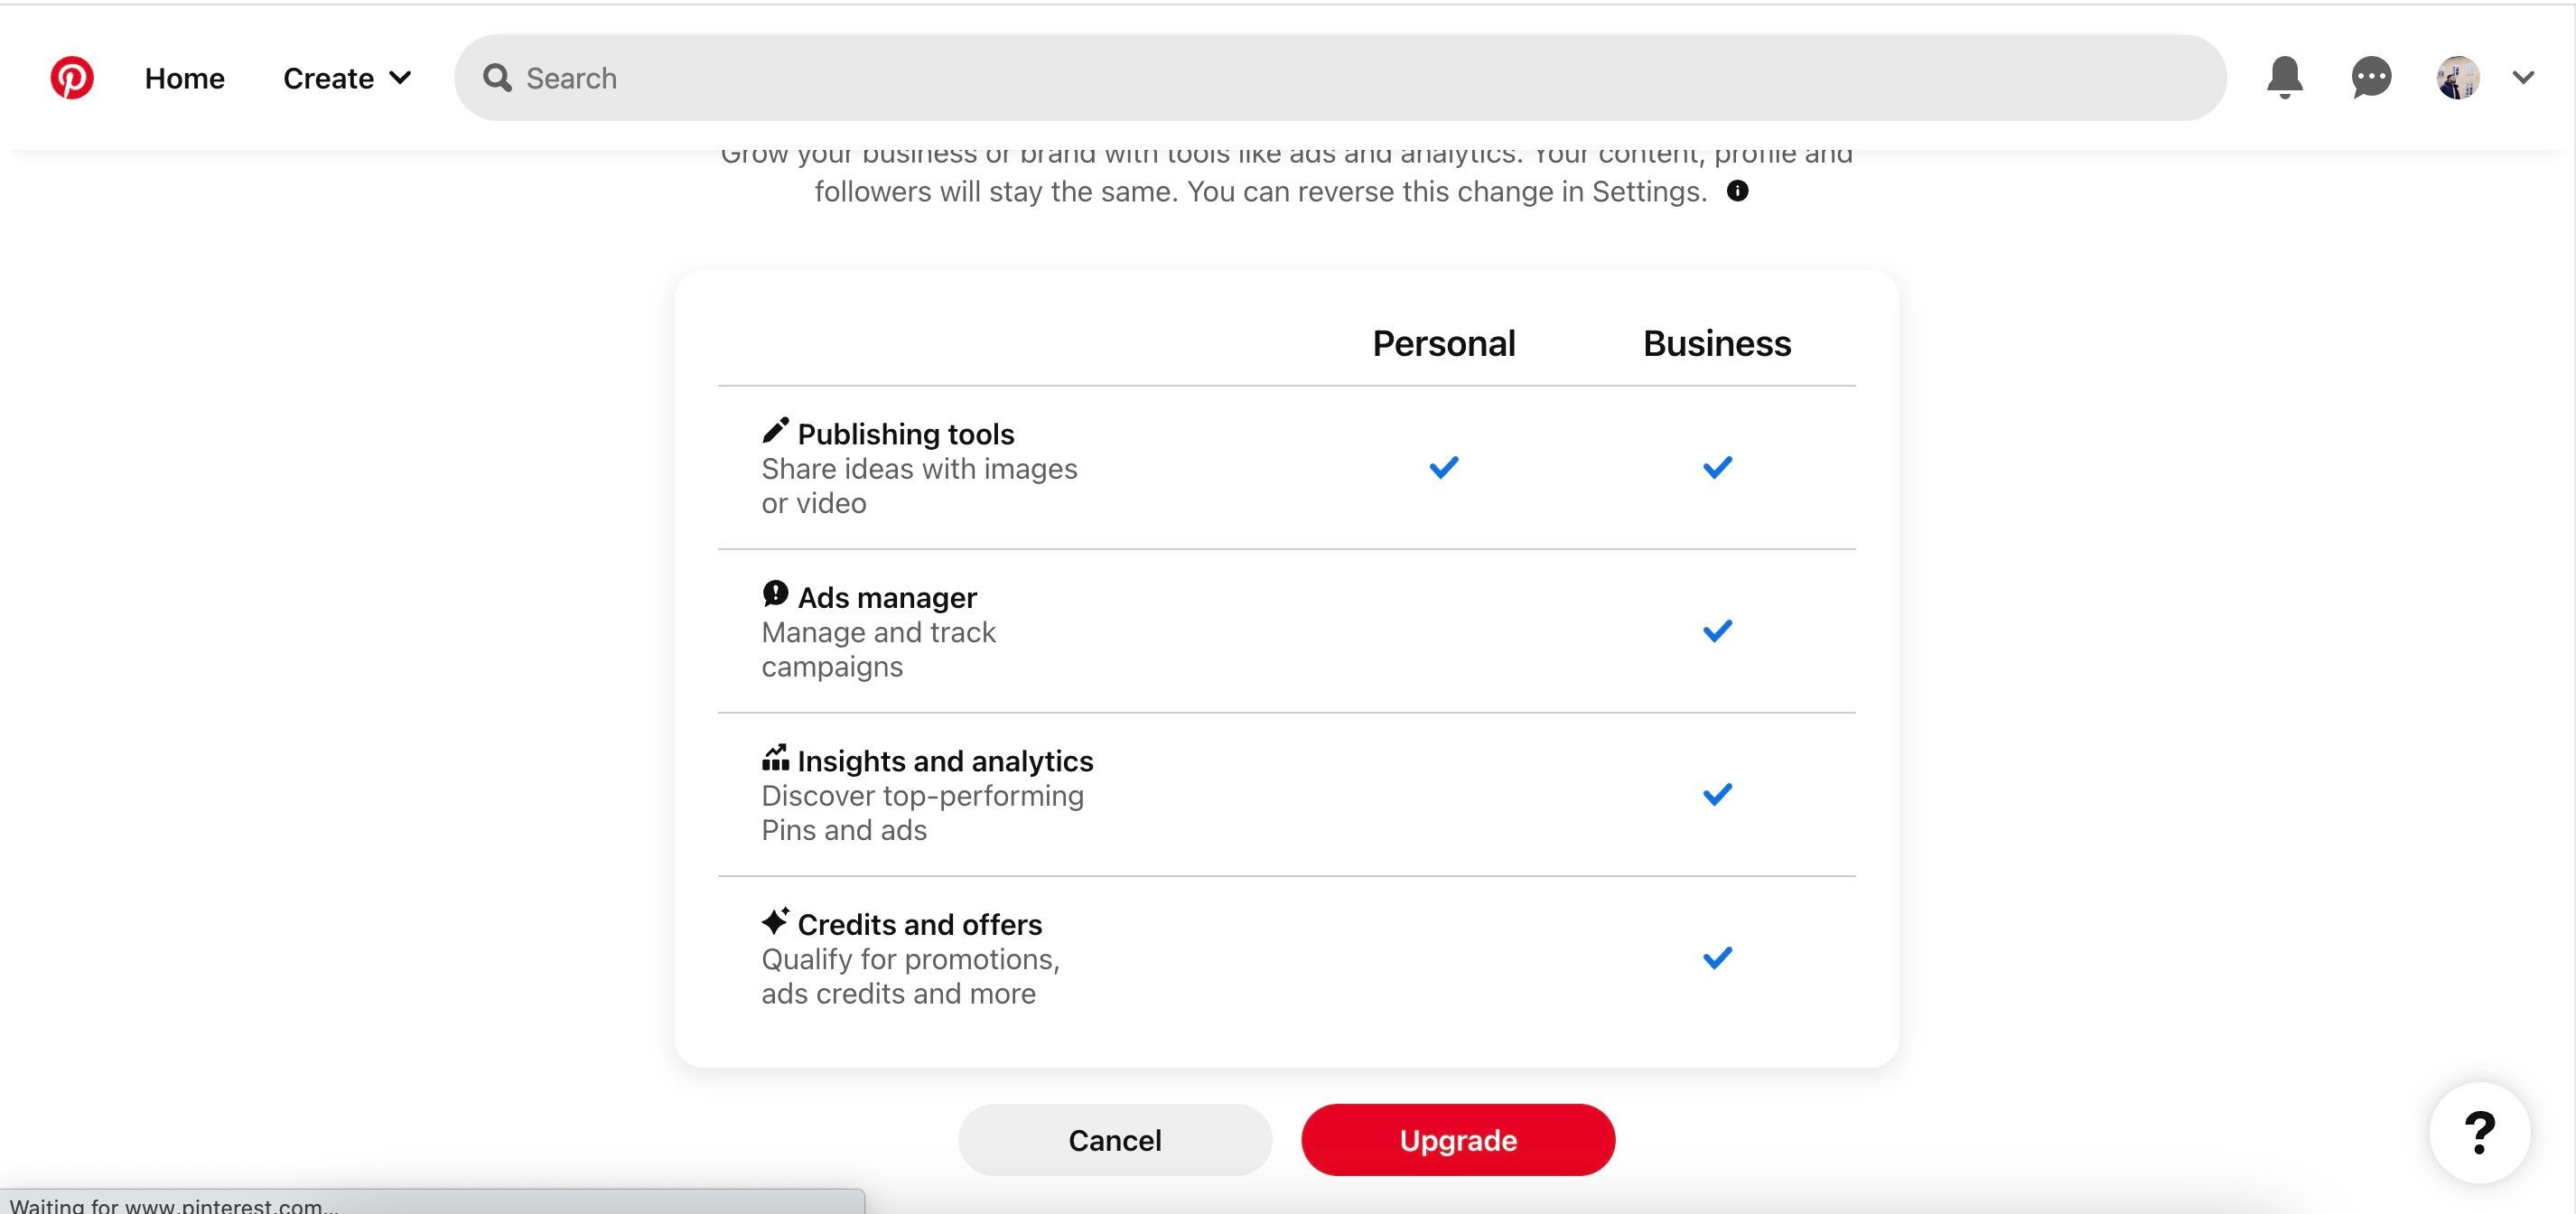Screen dimensions: 2576x1214
Task: Click the info icon after Settings text
Action: coord(1737,191)
